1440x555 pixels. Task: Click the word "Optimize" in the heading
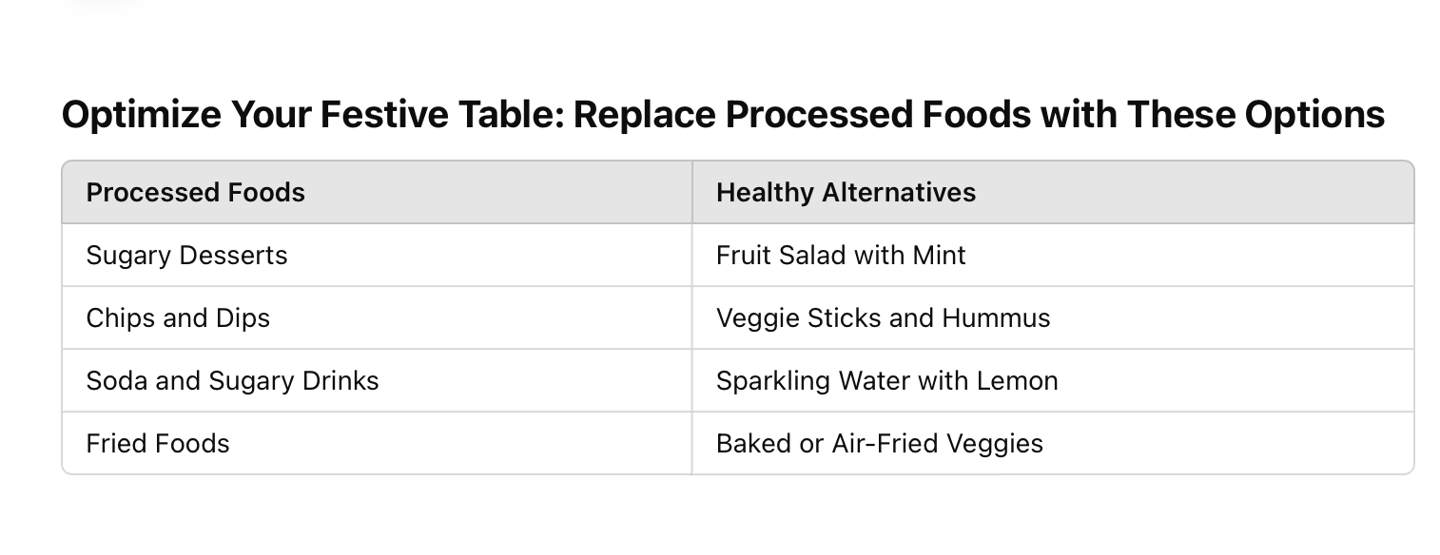tap(141, 115)
